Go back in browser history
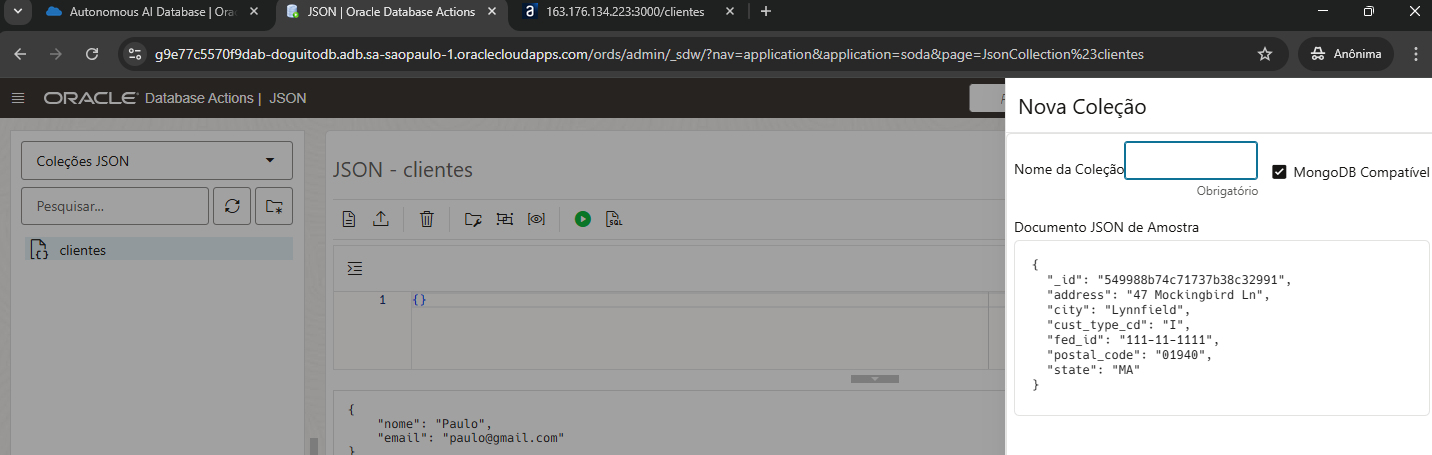 coord(21,54)
